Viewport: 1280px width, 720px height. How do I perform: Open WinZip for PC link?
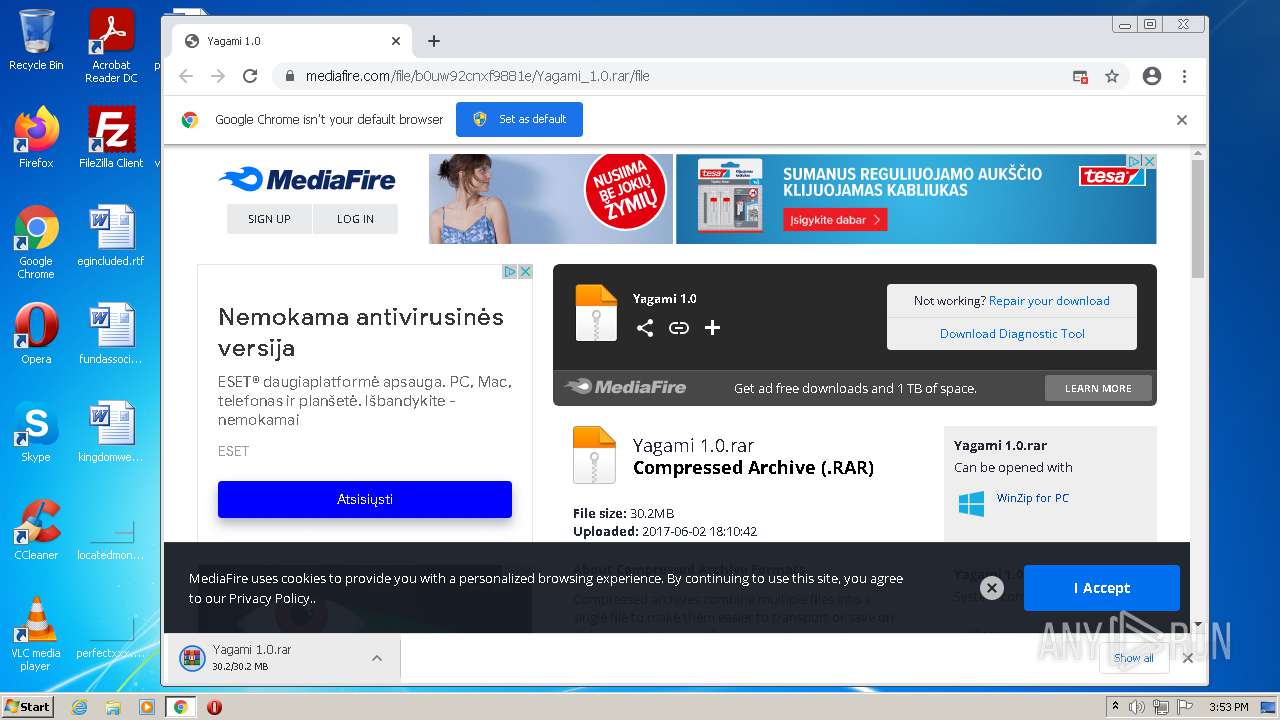pyautogui.click(x=1032, y=498)
